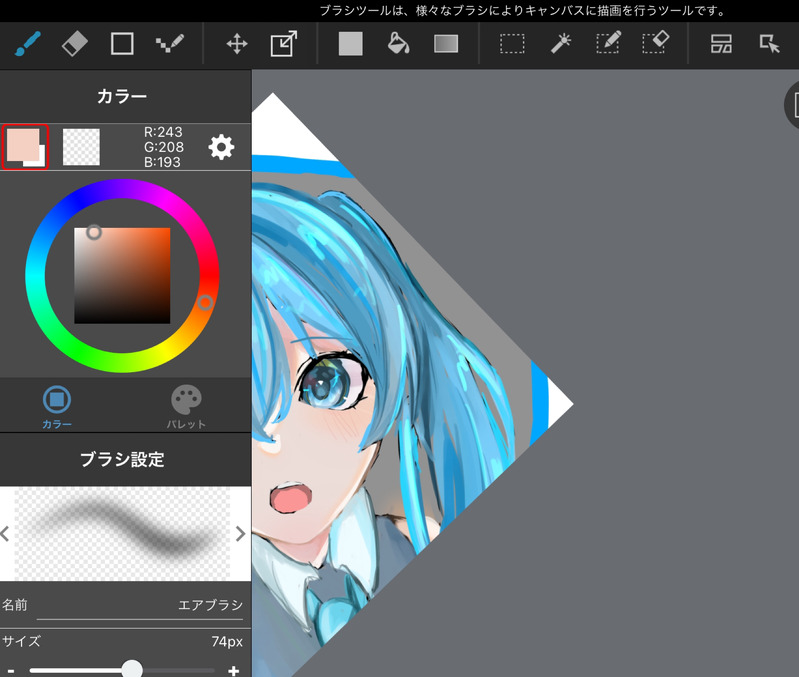Select the foreground color swatch
799x677 pixels.
tap(25, 147)
